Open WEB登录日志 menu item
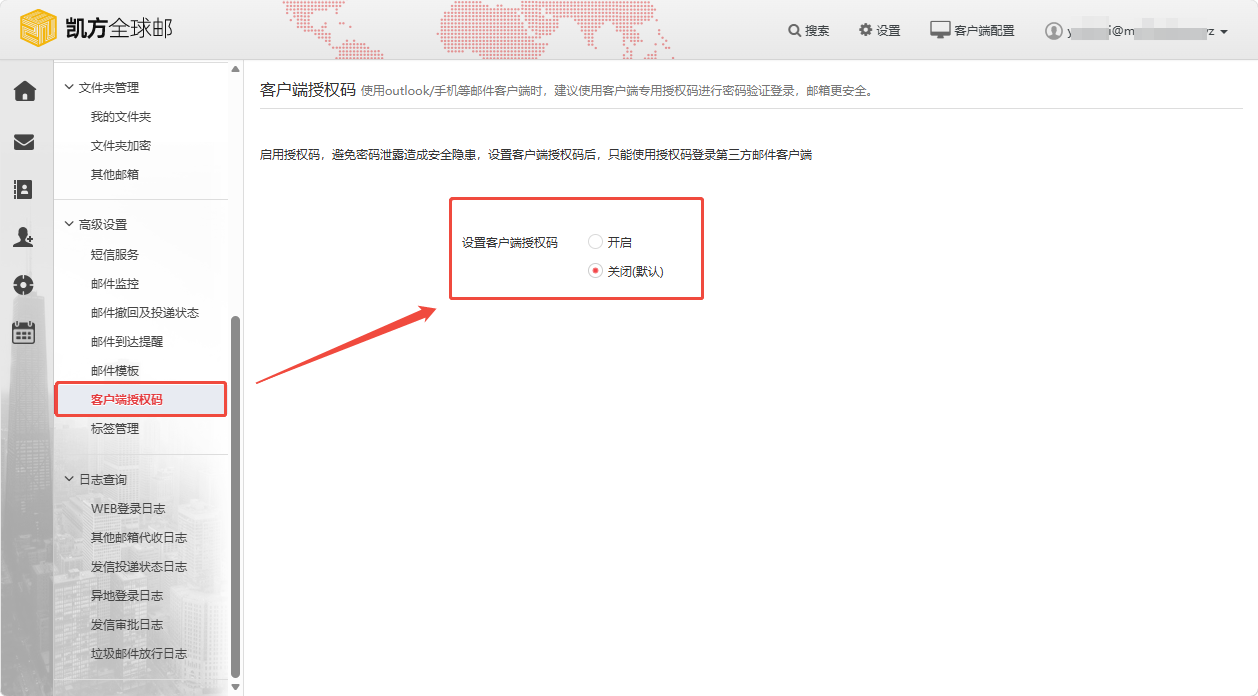This screenshot has width=1258, height=696. coord(128,509)
